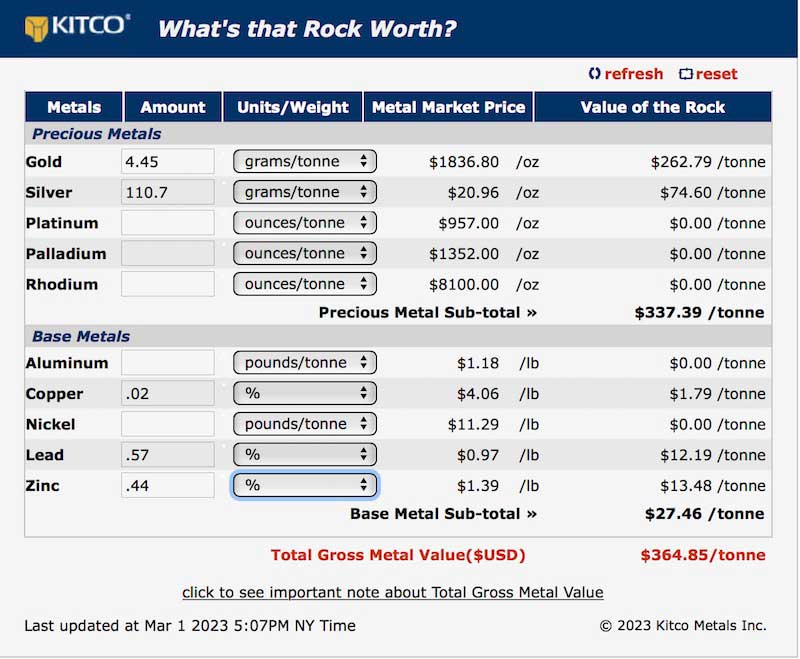Click the Nickel amount field

pos(168,424)
